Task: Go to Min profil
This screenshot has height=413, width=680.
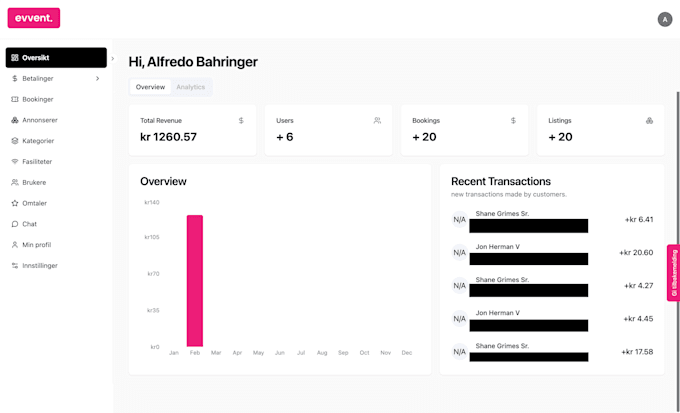Action: (x=36, y=245)
